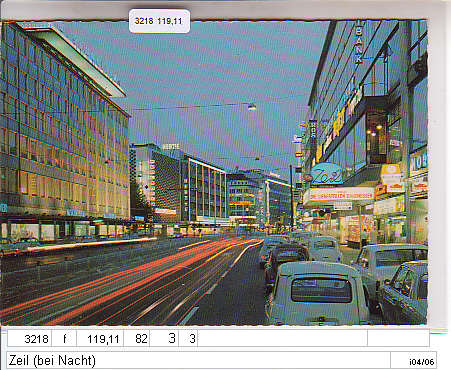Viewport: 451px width, 370px height.
Task: Click the vertical BANK neon sign
Action: click(359, 43)
